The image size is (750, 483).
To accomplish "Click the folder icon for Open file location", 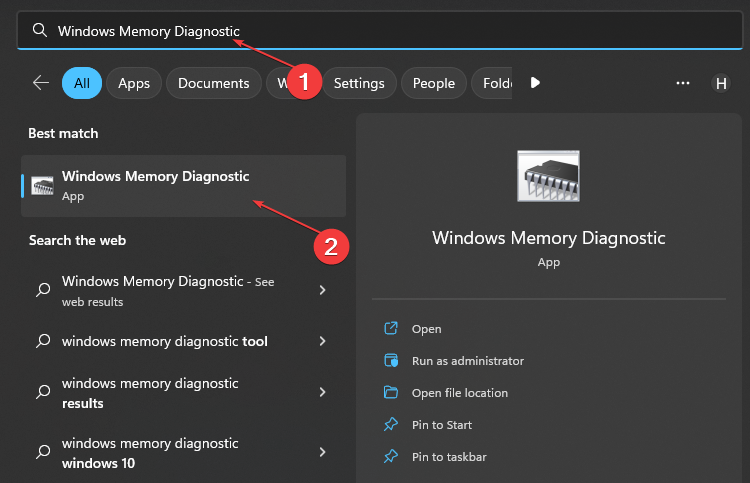I will click(x=391, y=392).
